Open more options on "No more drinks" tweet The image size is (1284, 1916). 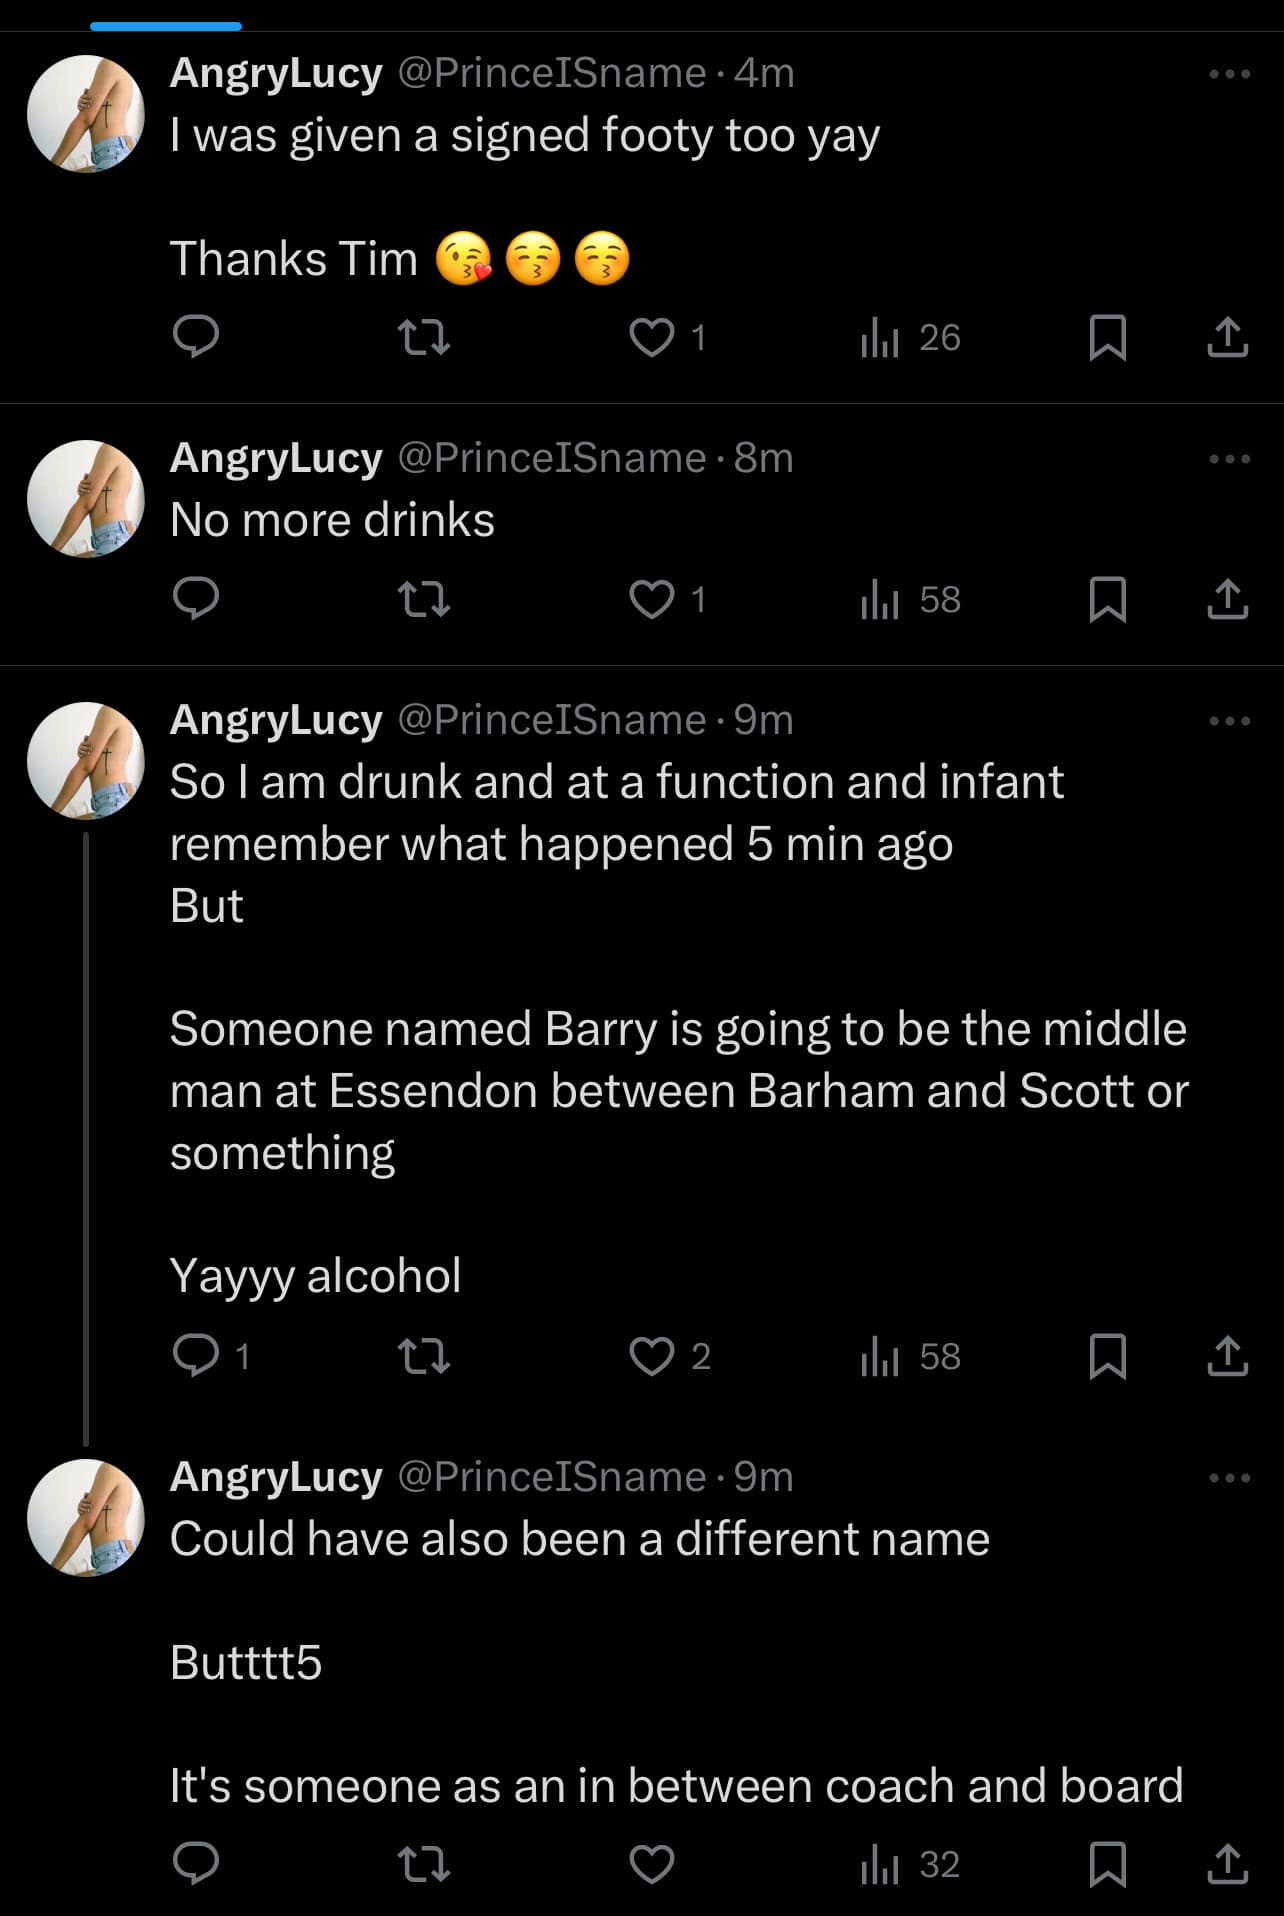point(1229,459)
